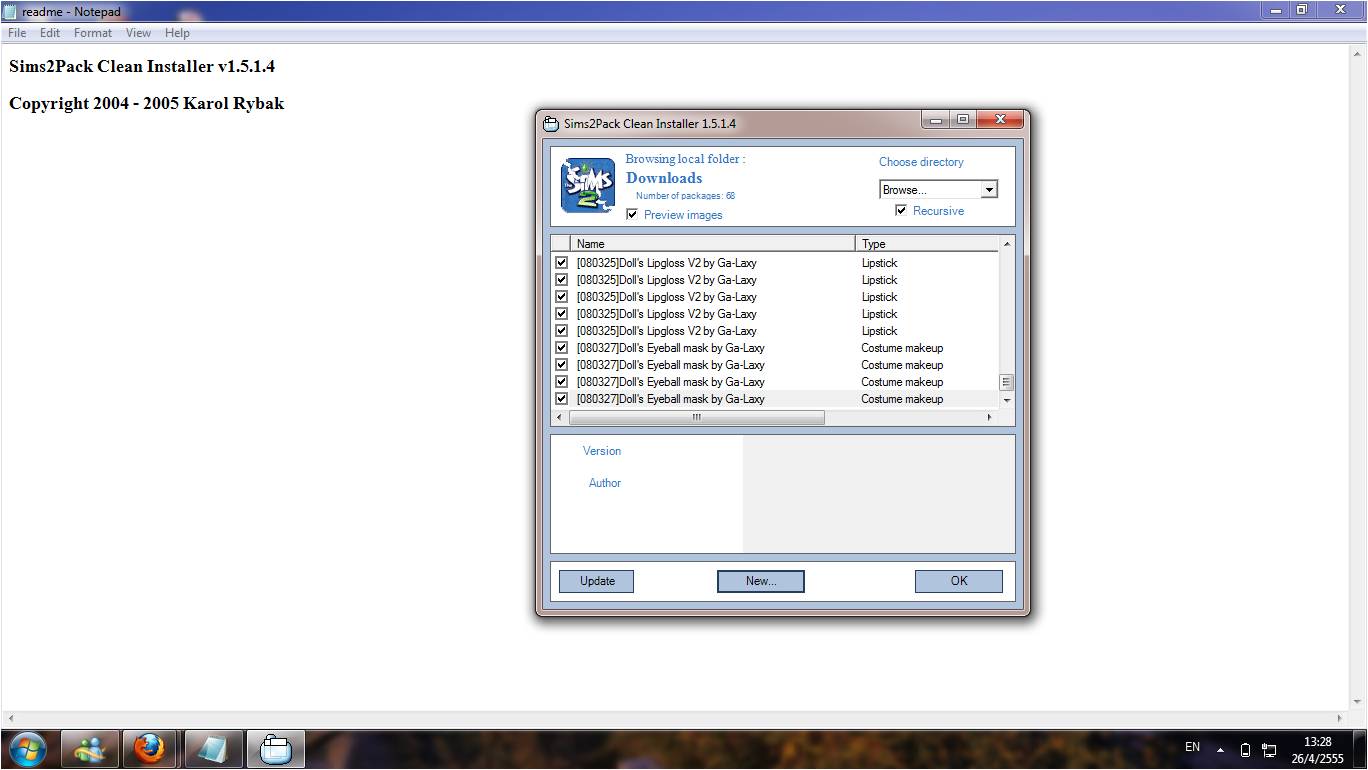Click Notepad horizontal scroll right arrow
The image size is (1368, 770).
(x=1340, y=718)
